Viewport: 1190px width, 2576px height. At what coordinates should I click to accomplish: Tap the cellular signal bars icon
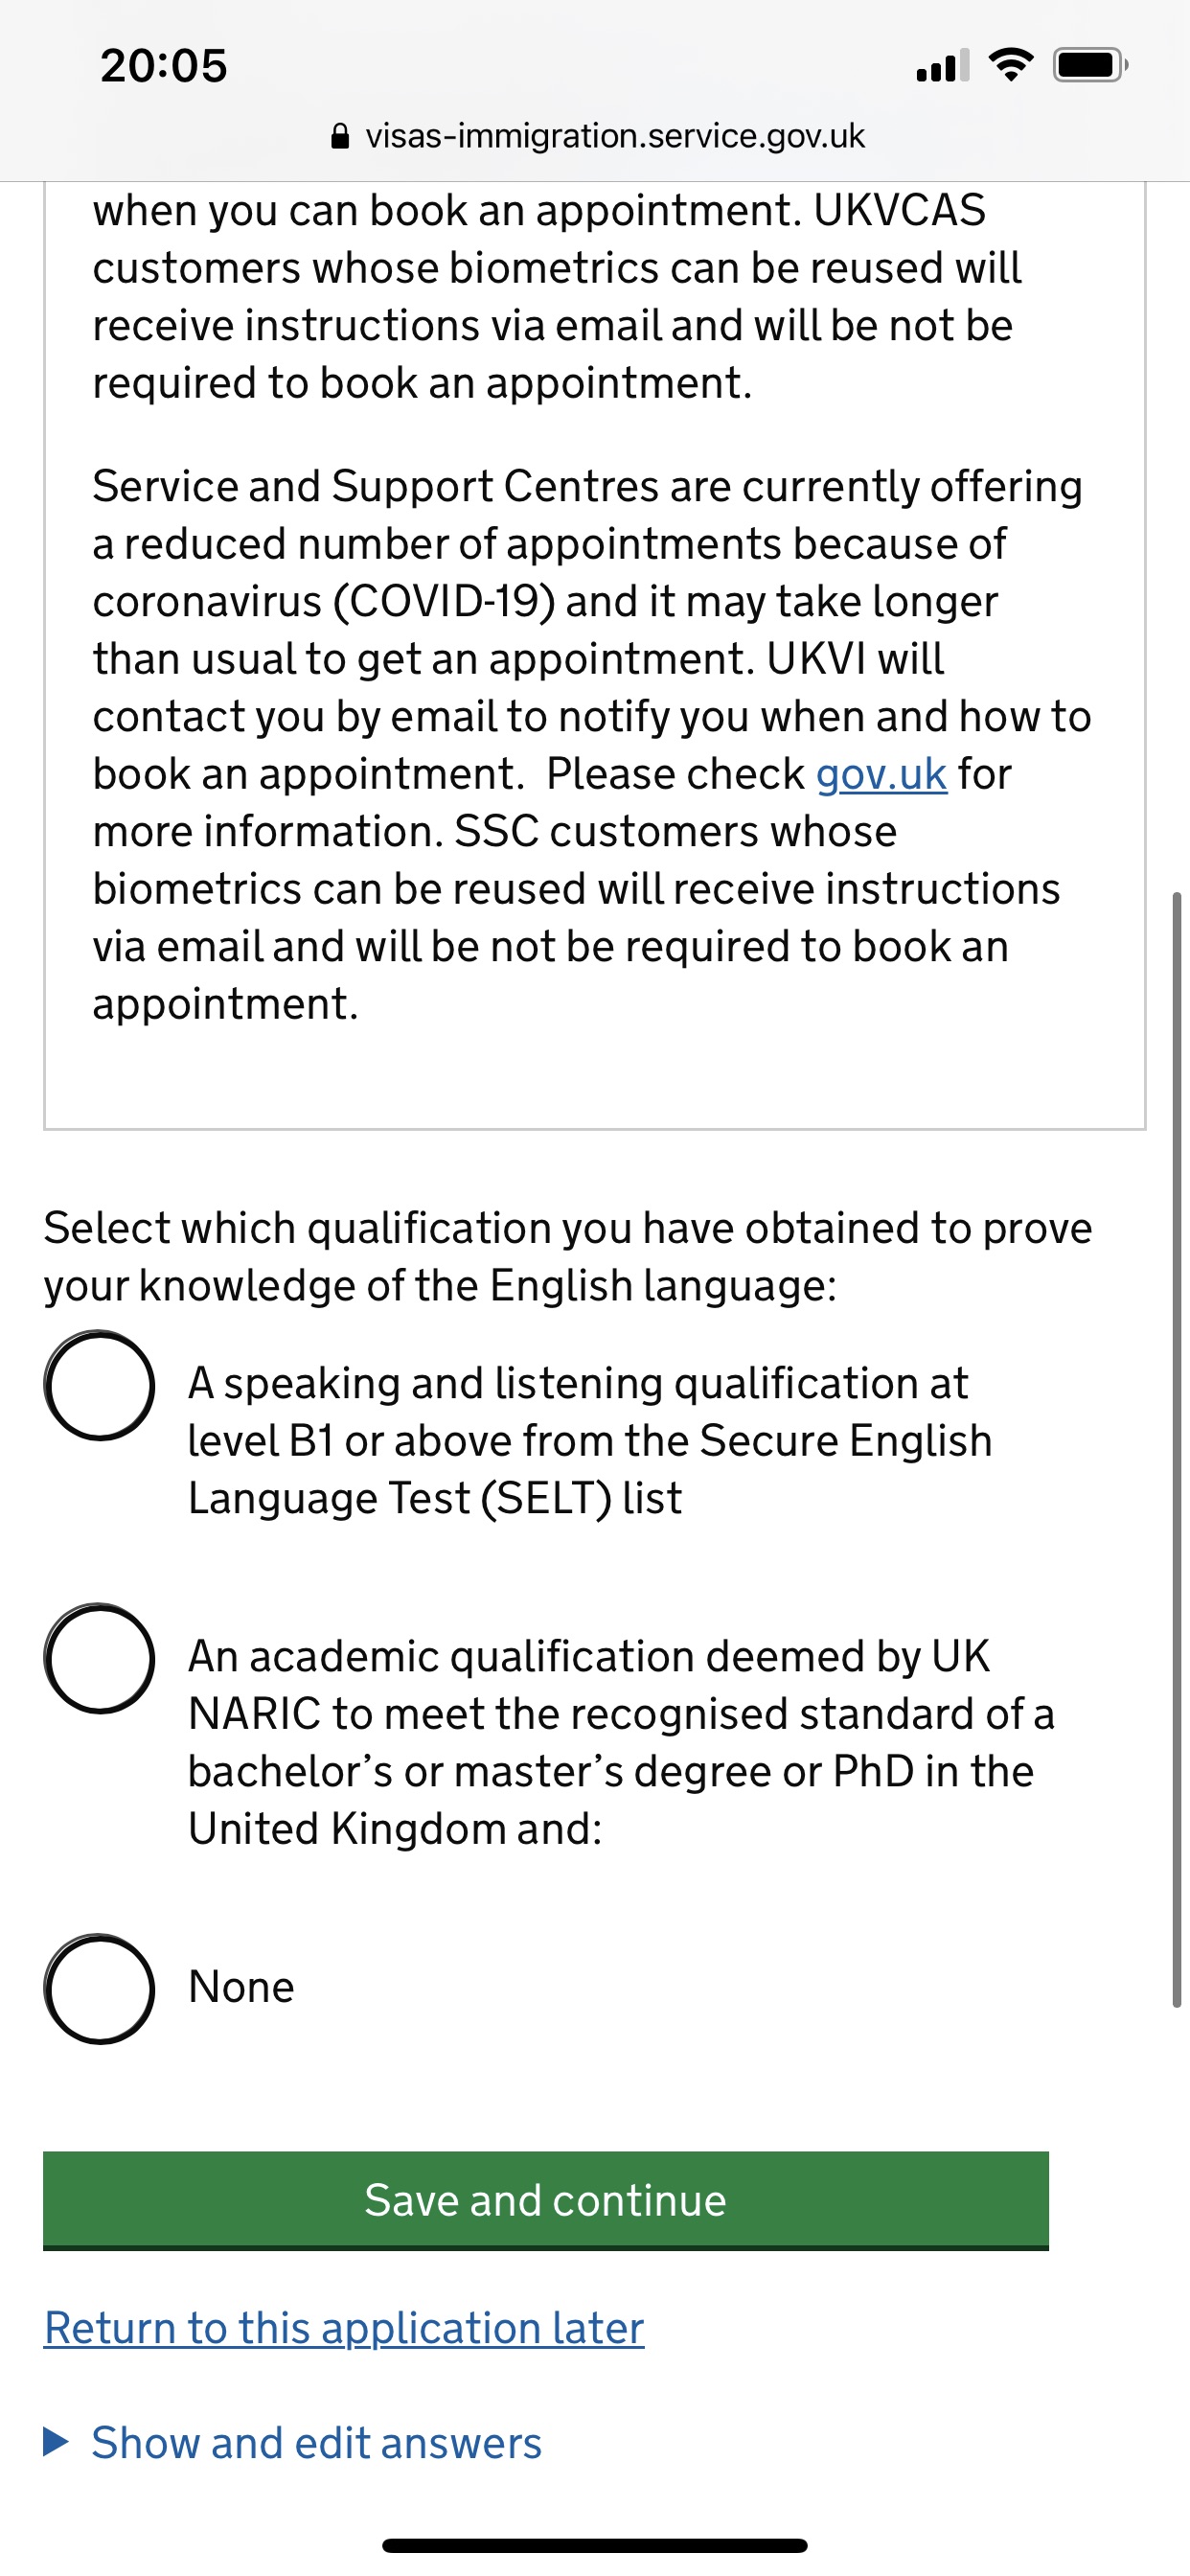[942, 66]
